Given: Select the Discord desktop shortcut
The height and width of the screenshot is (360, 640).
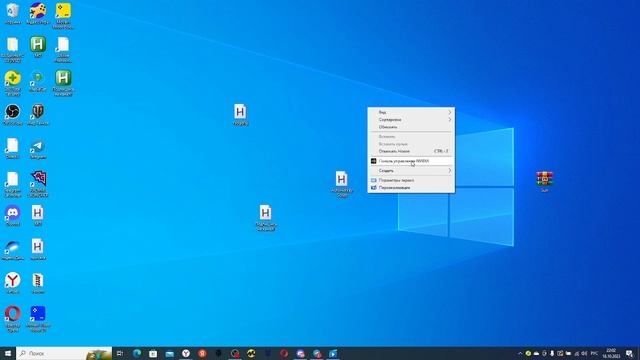Looking at the screenshot, I should point(13,216).
